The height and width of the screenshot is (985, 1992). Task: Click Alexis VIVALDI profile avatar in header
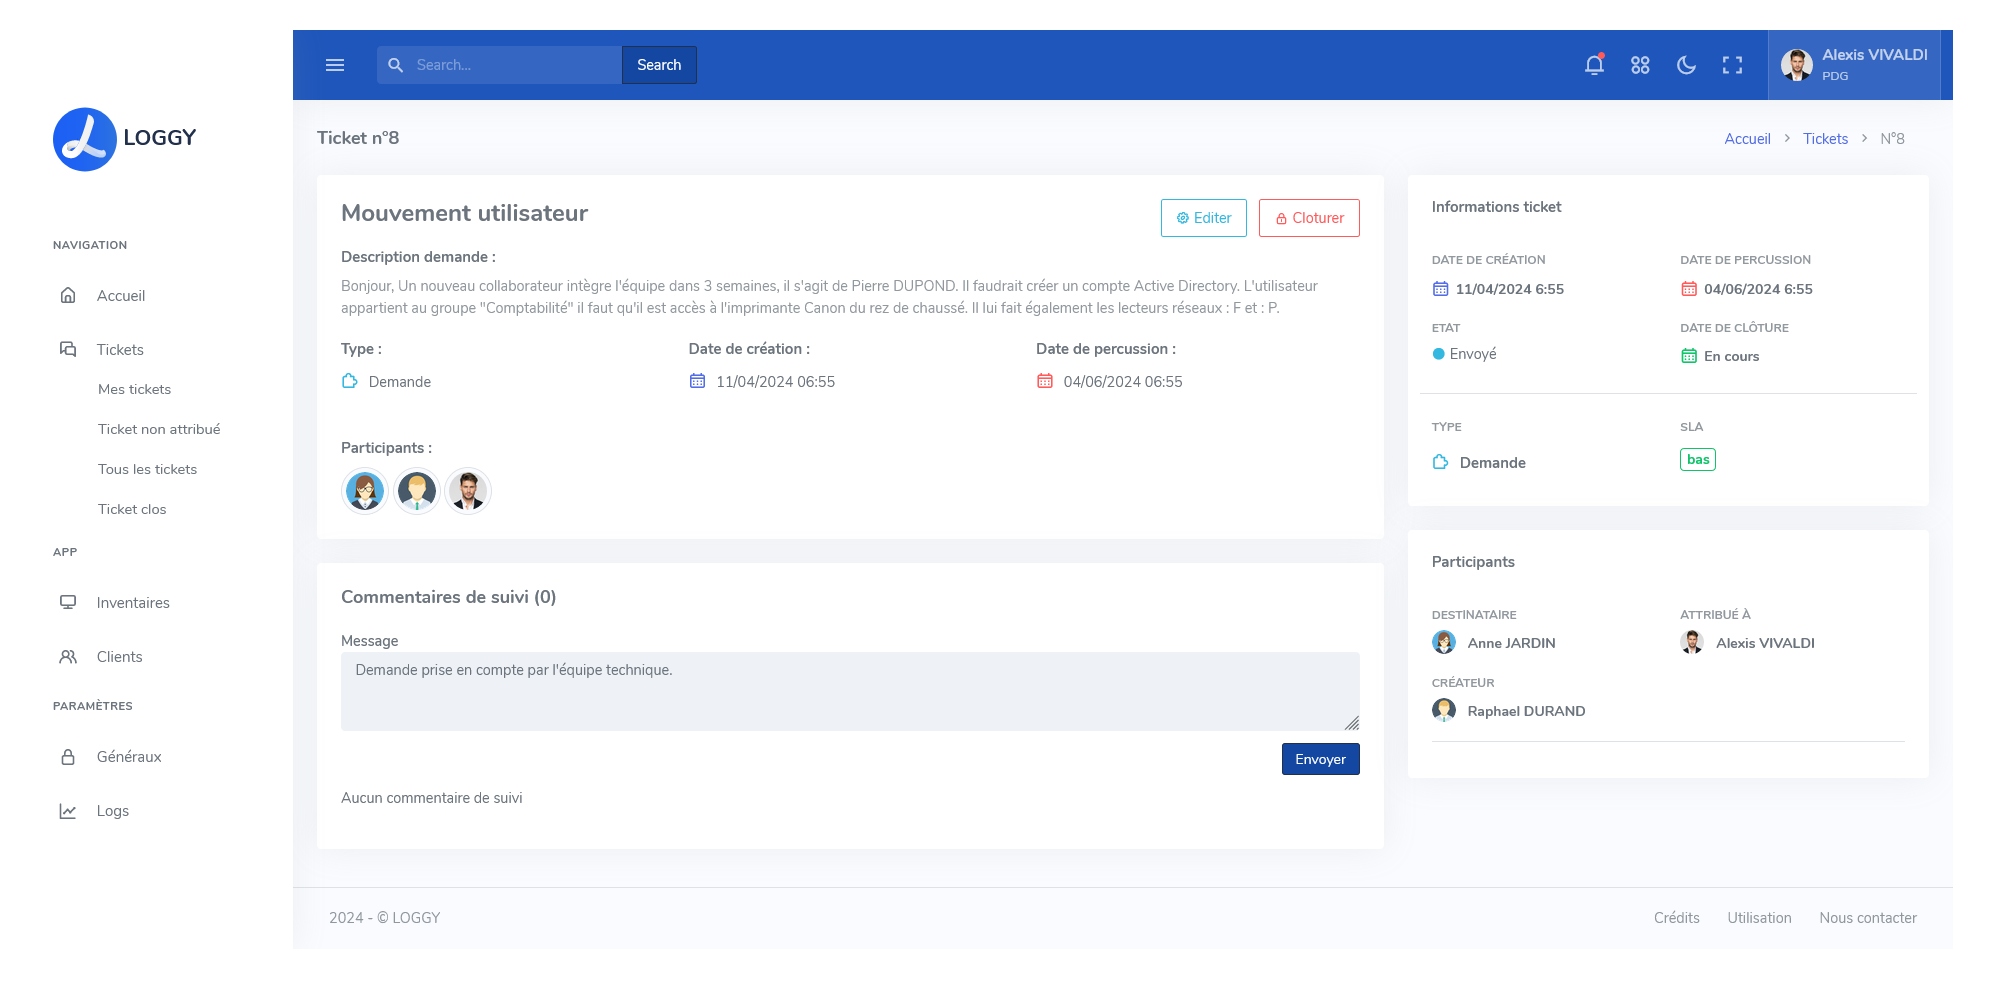pyautogui.click(x=1796, y=65)
